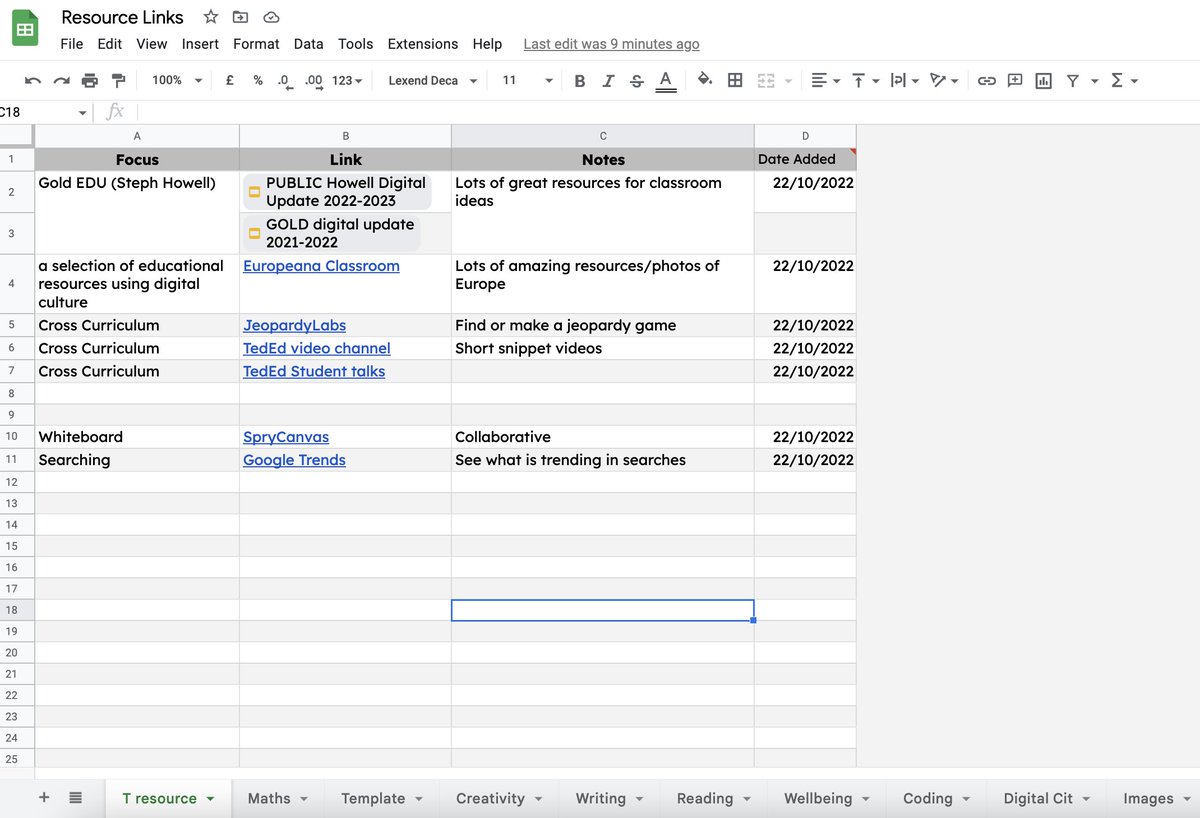
Task: Click the Insert comment icon
Action: pos(1015,81)
